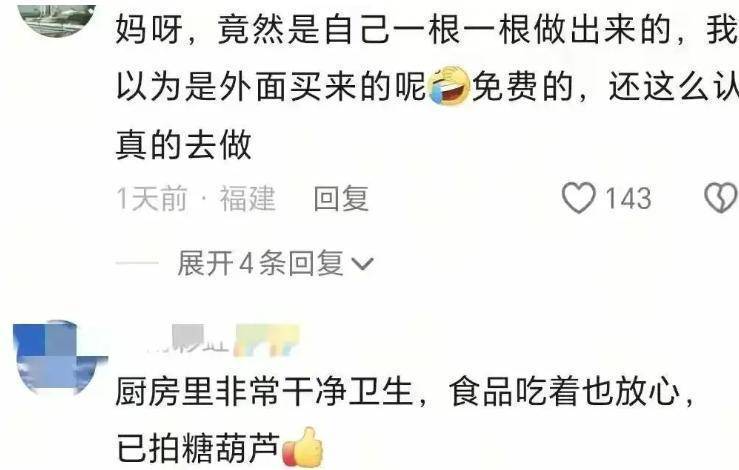739x470 pixels.
Task: Reply to the comment via 回复
Action: coord(341,198)
